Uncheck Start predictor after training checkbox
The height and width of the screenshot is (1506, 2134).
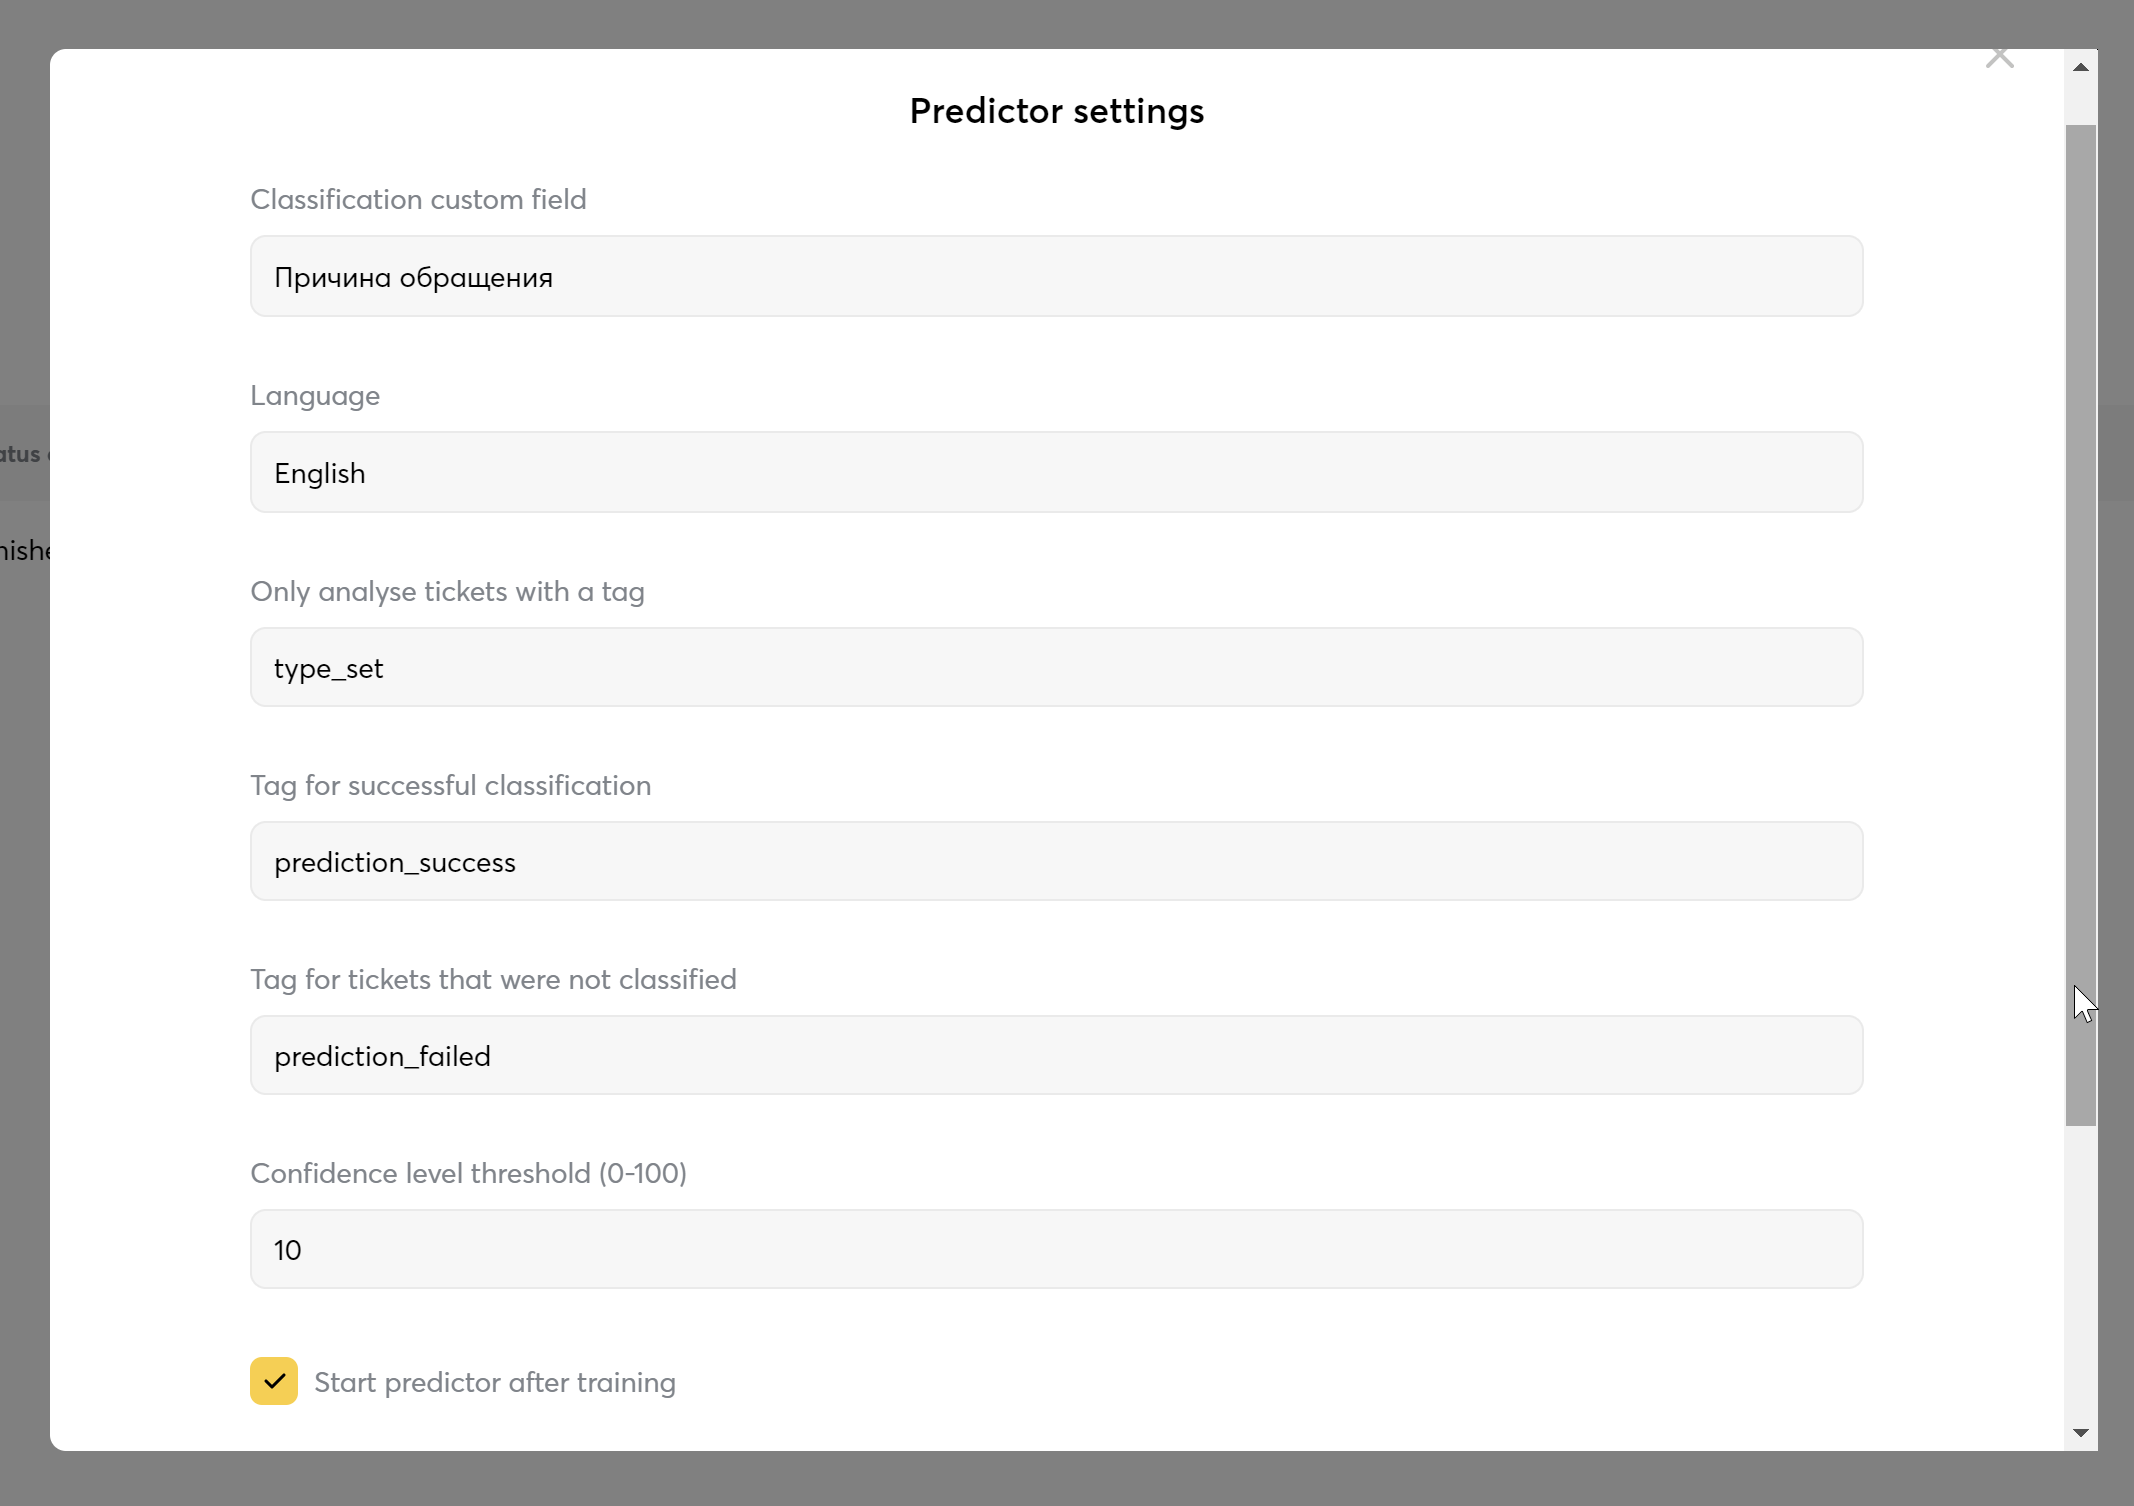(274, 1381)
